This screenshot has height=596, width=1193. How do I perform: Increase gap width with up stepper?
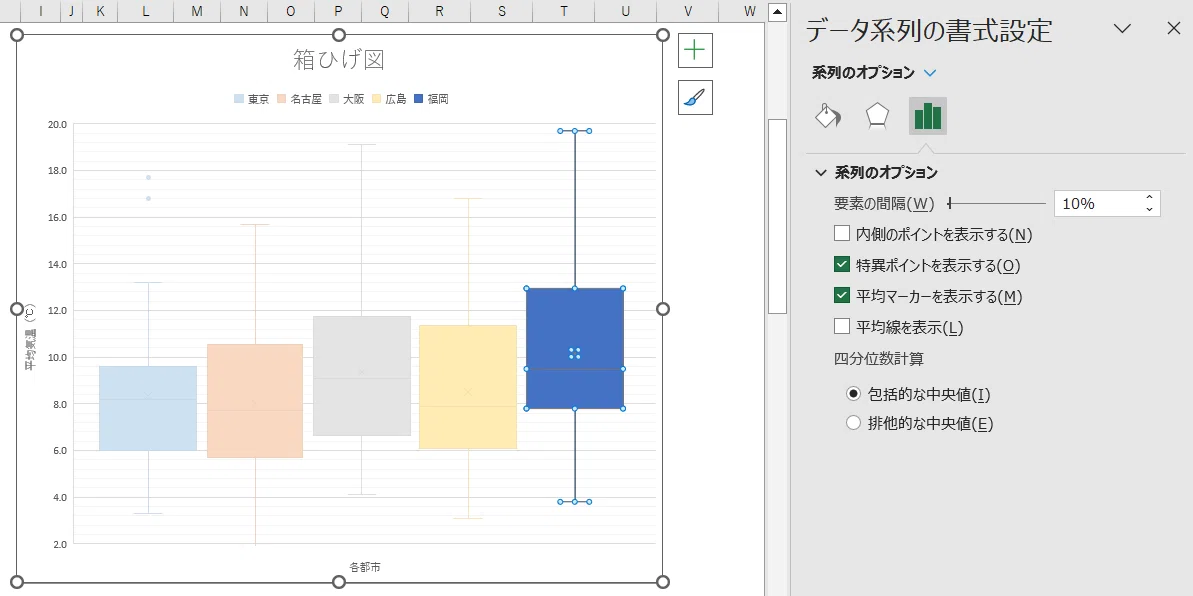1149,198
